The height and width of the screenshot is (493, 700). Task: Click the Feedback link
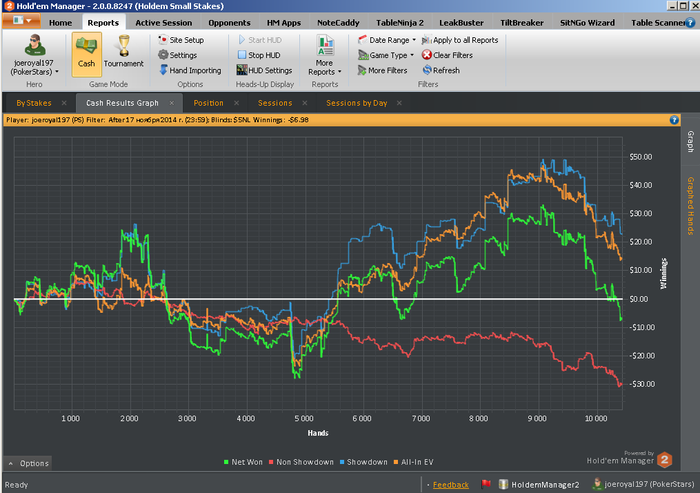450,484
